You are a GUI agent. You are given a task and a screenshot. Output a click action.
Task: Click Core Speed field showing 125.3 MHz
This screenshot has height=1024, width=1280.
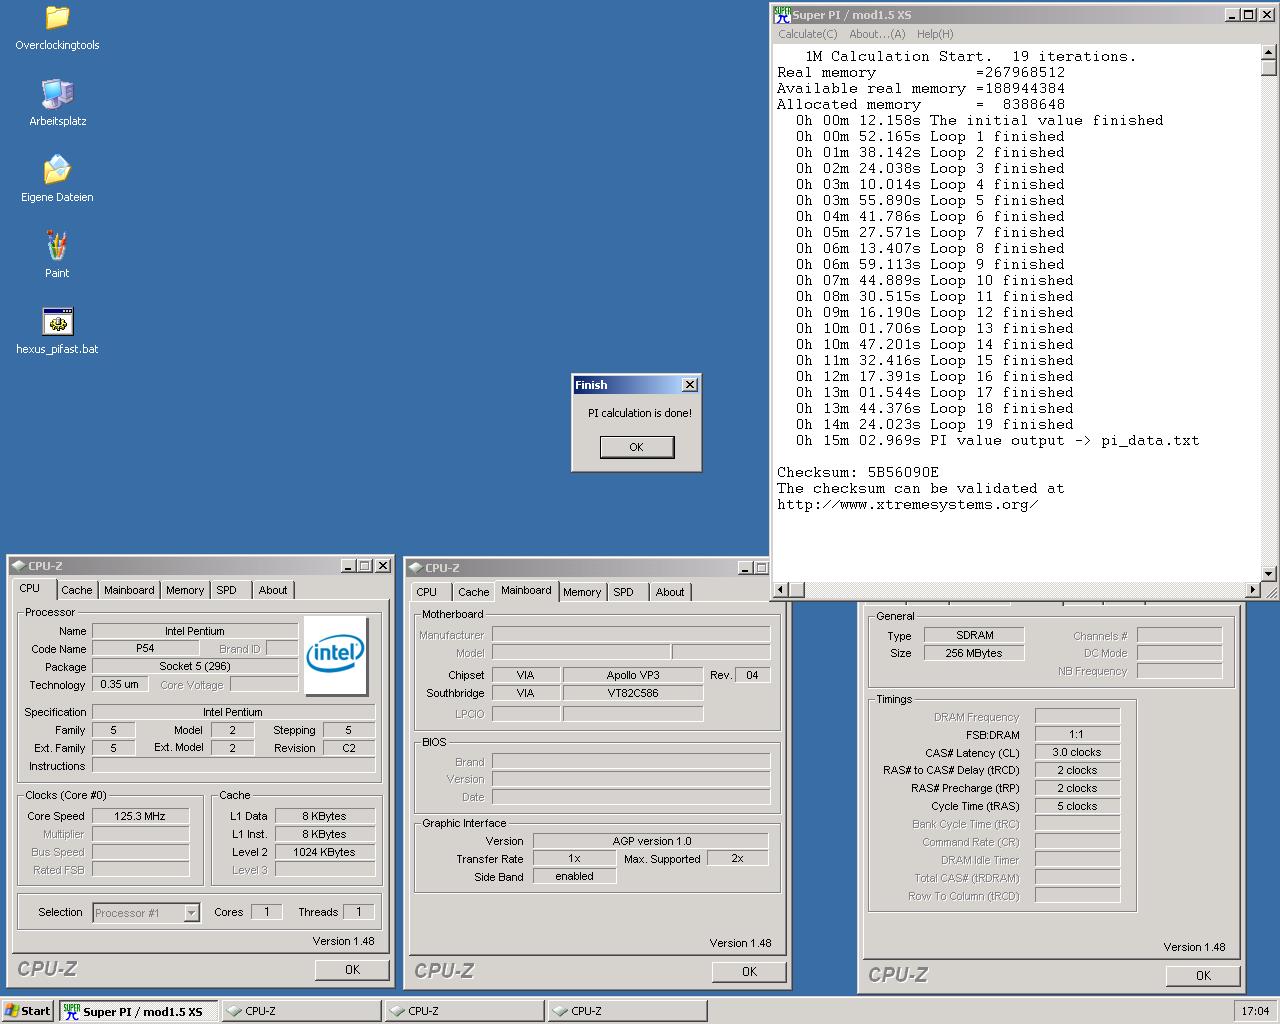coord(140,816)
